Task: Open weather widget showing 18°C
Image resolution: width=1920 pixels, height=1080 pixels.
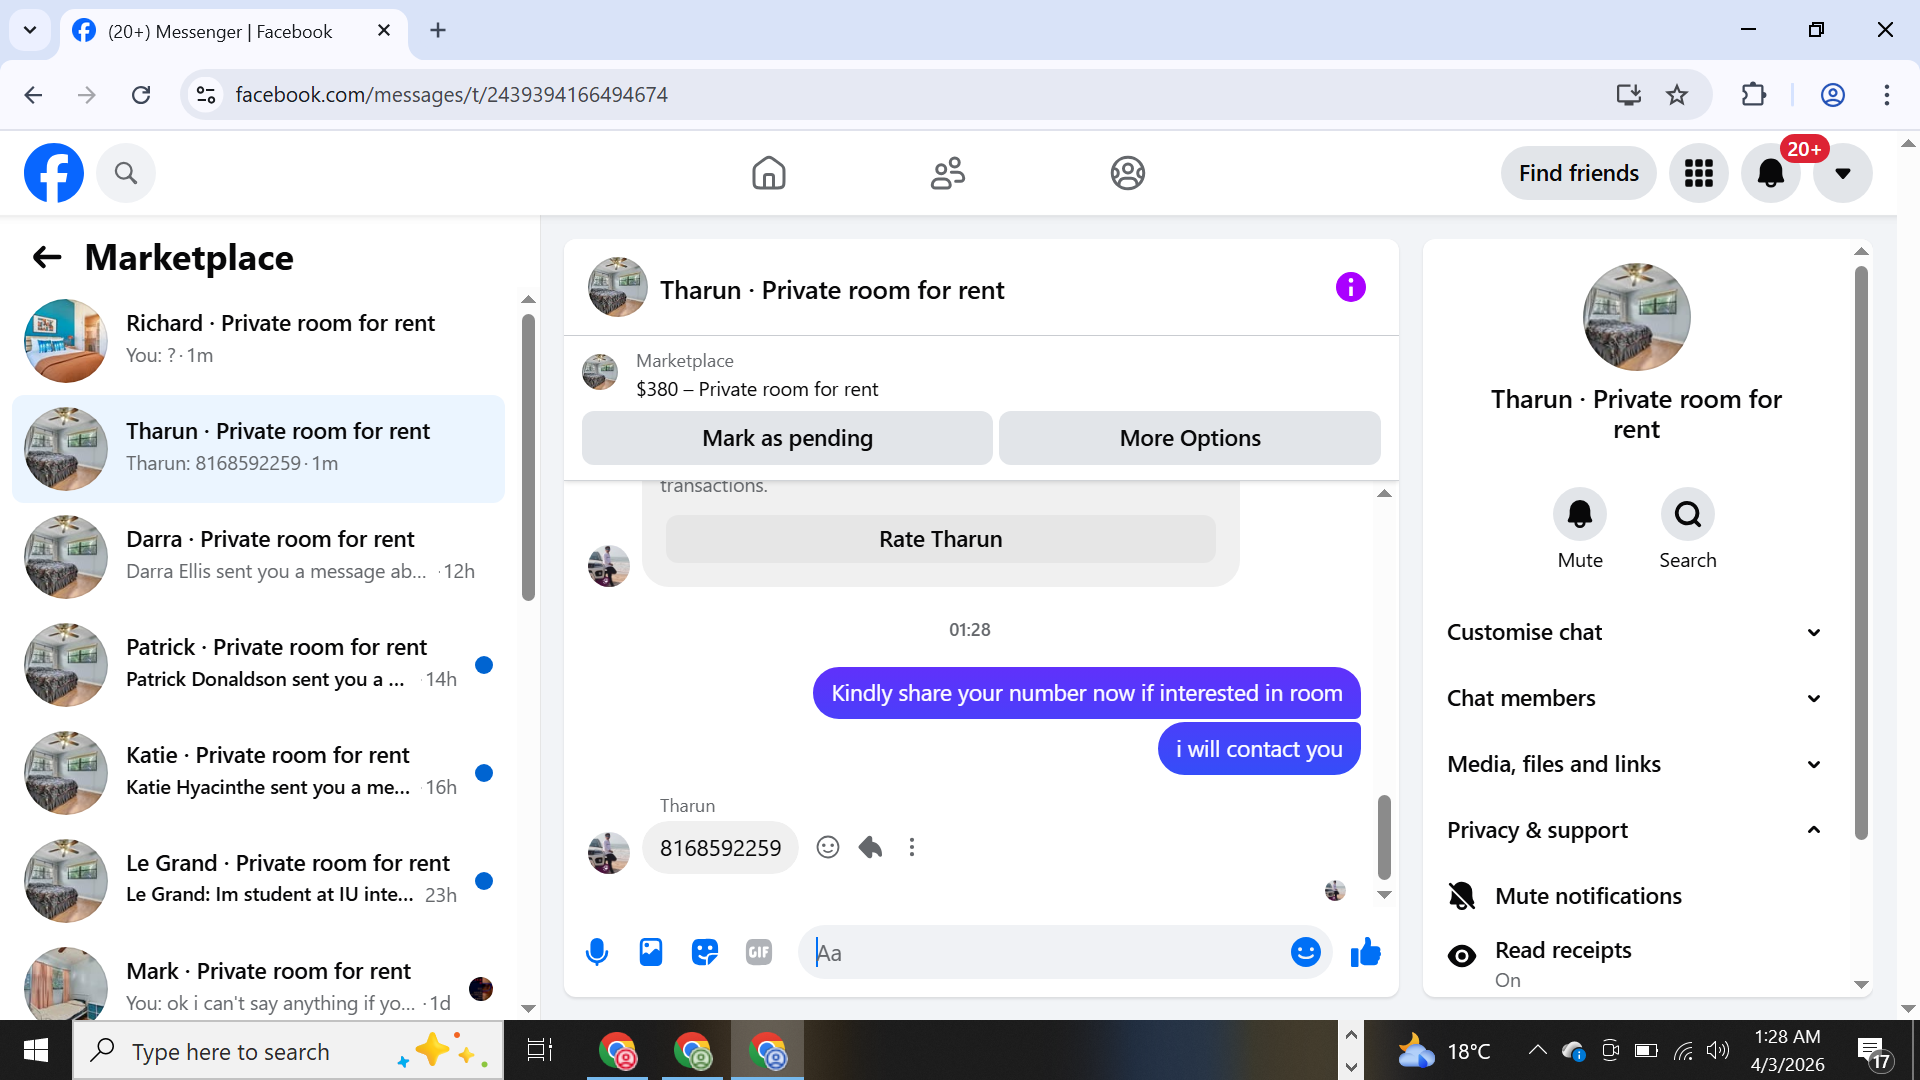Action: click(1443, 1051)
